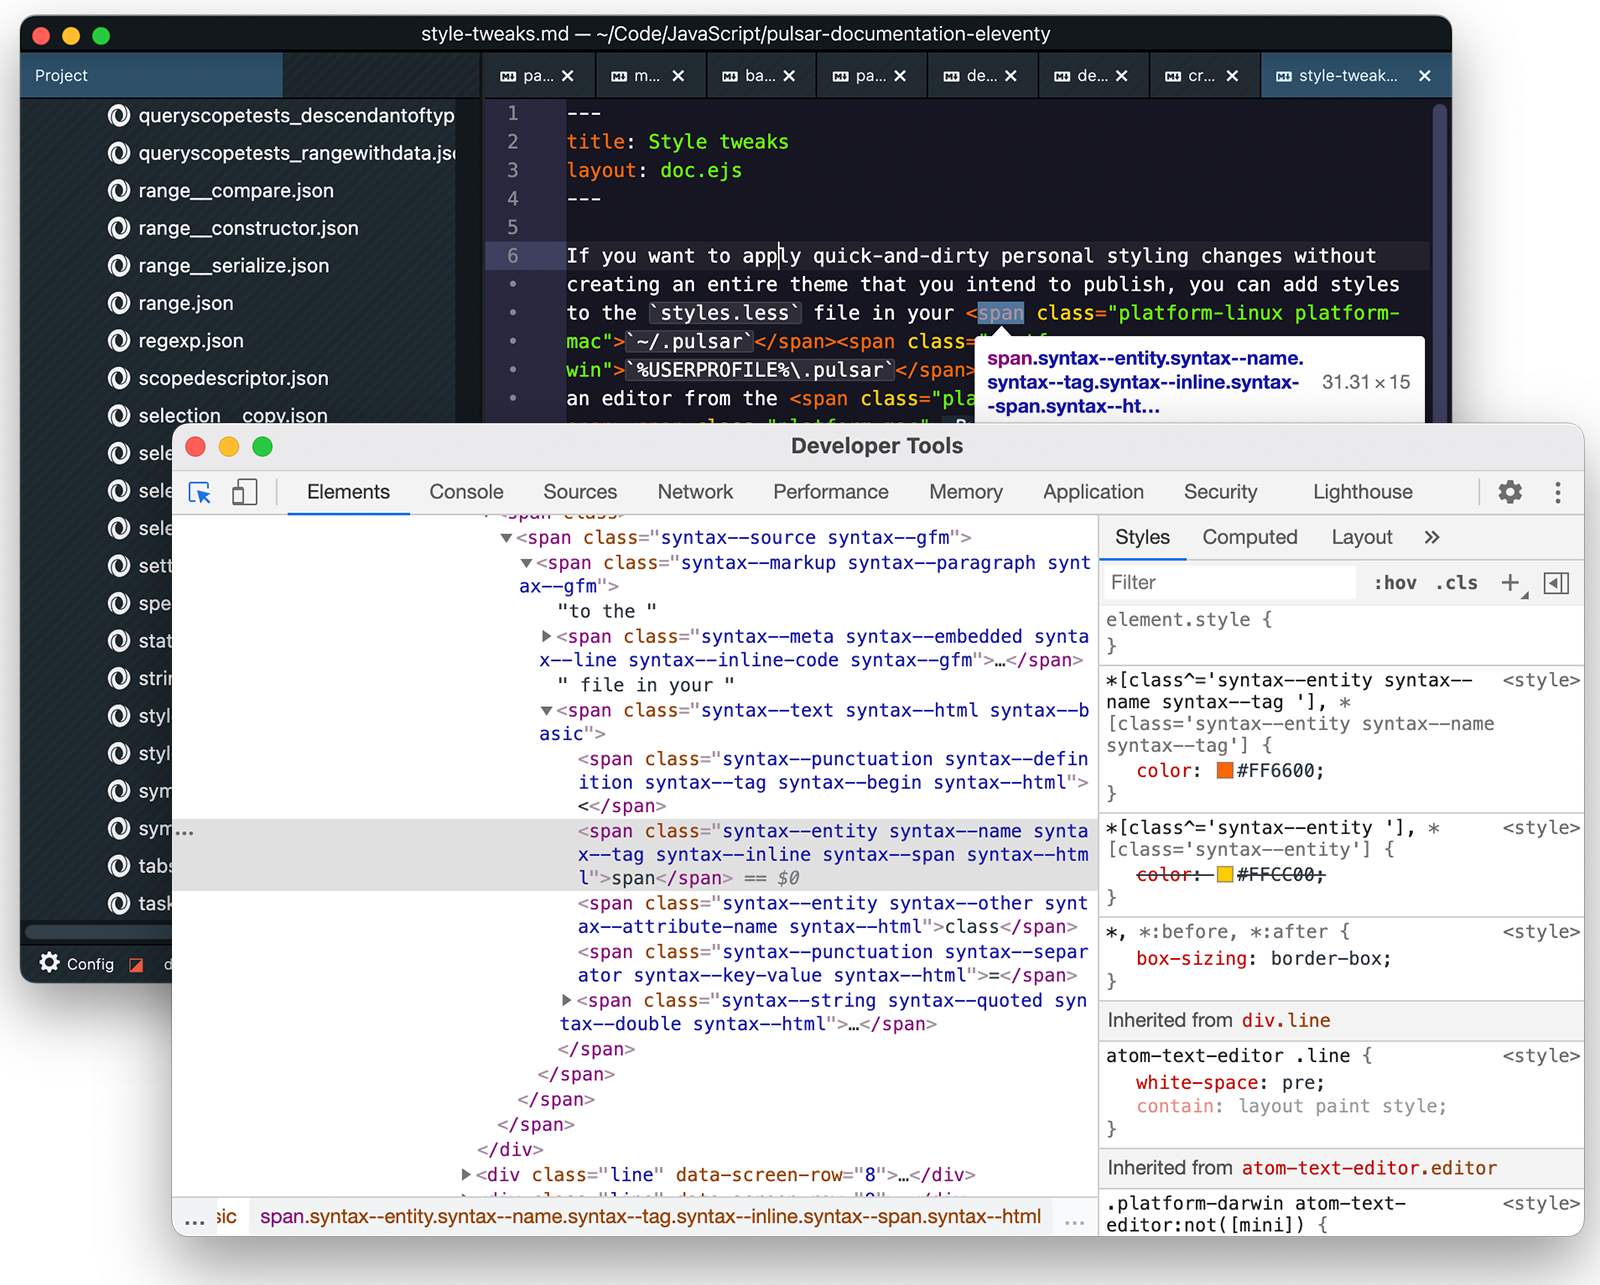Open the DevTools three-dot menu
Screen dimensions: 1600x1285
click(1556, 492)
